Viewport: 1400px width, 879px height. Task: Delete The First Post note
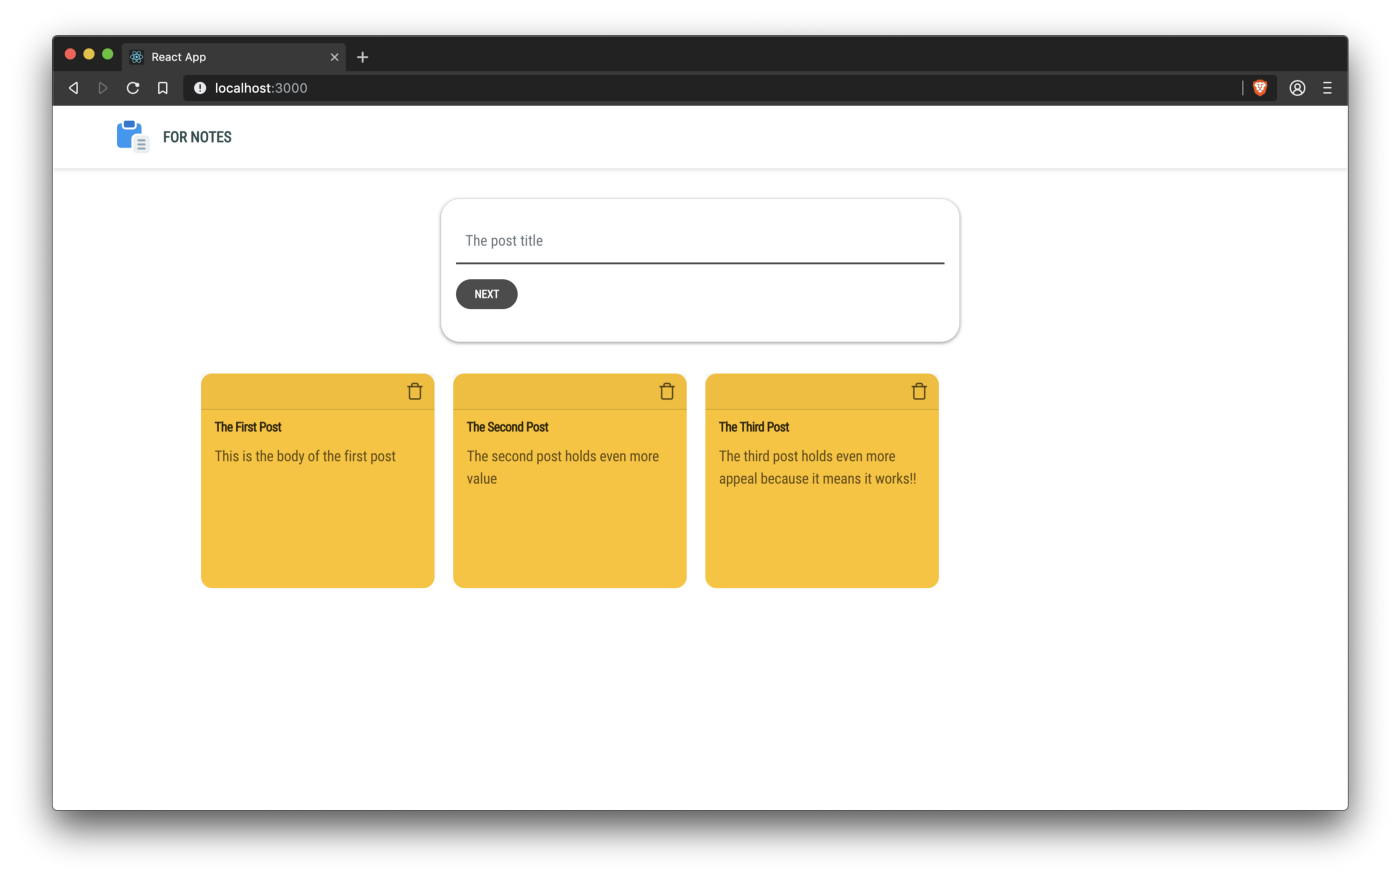(x=415, y=390)
